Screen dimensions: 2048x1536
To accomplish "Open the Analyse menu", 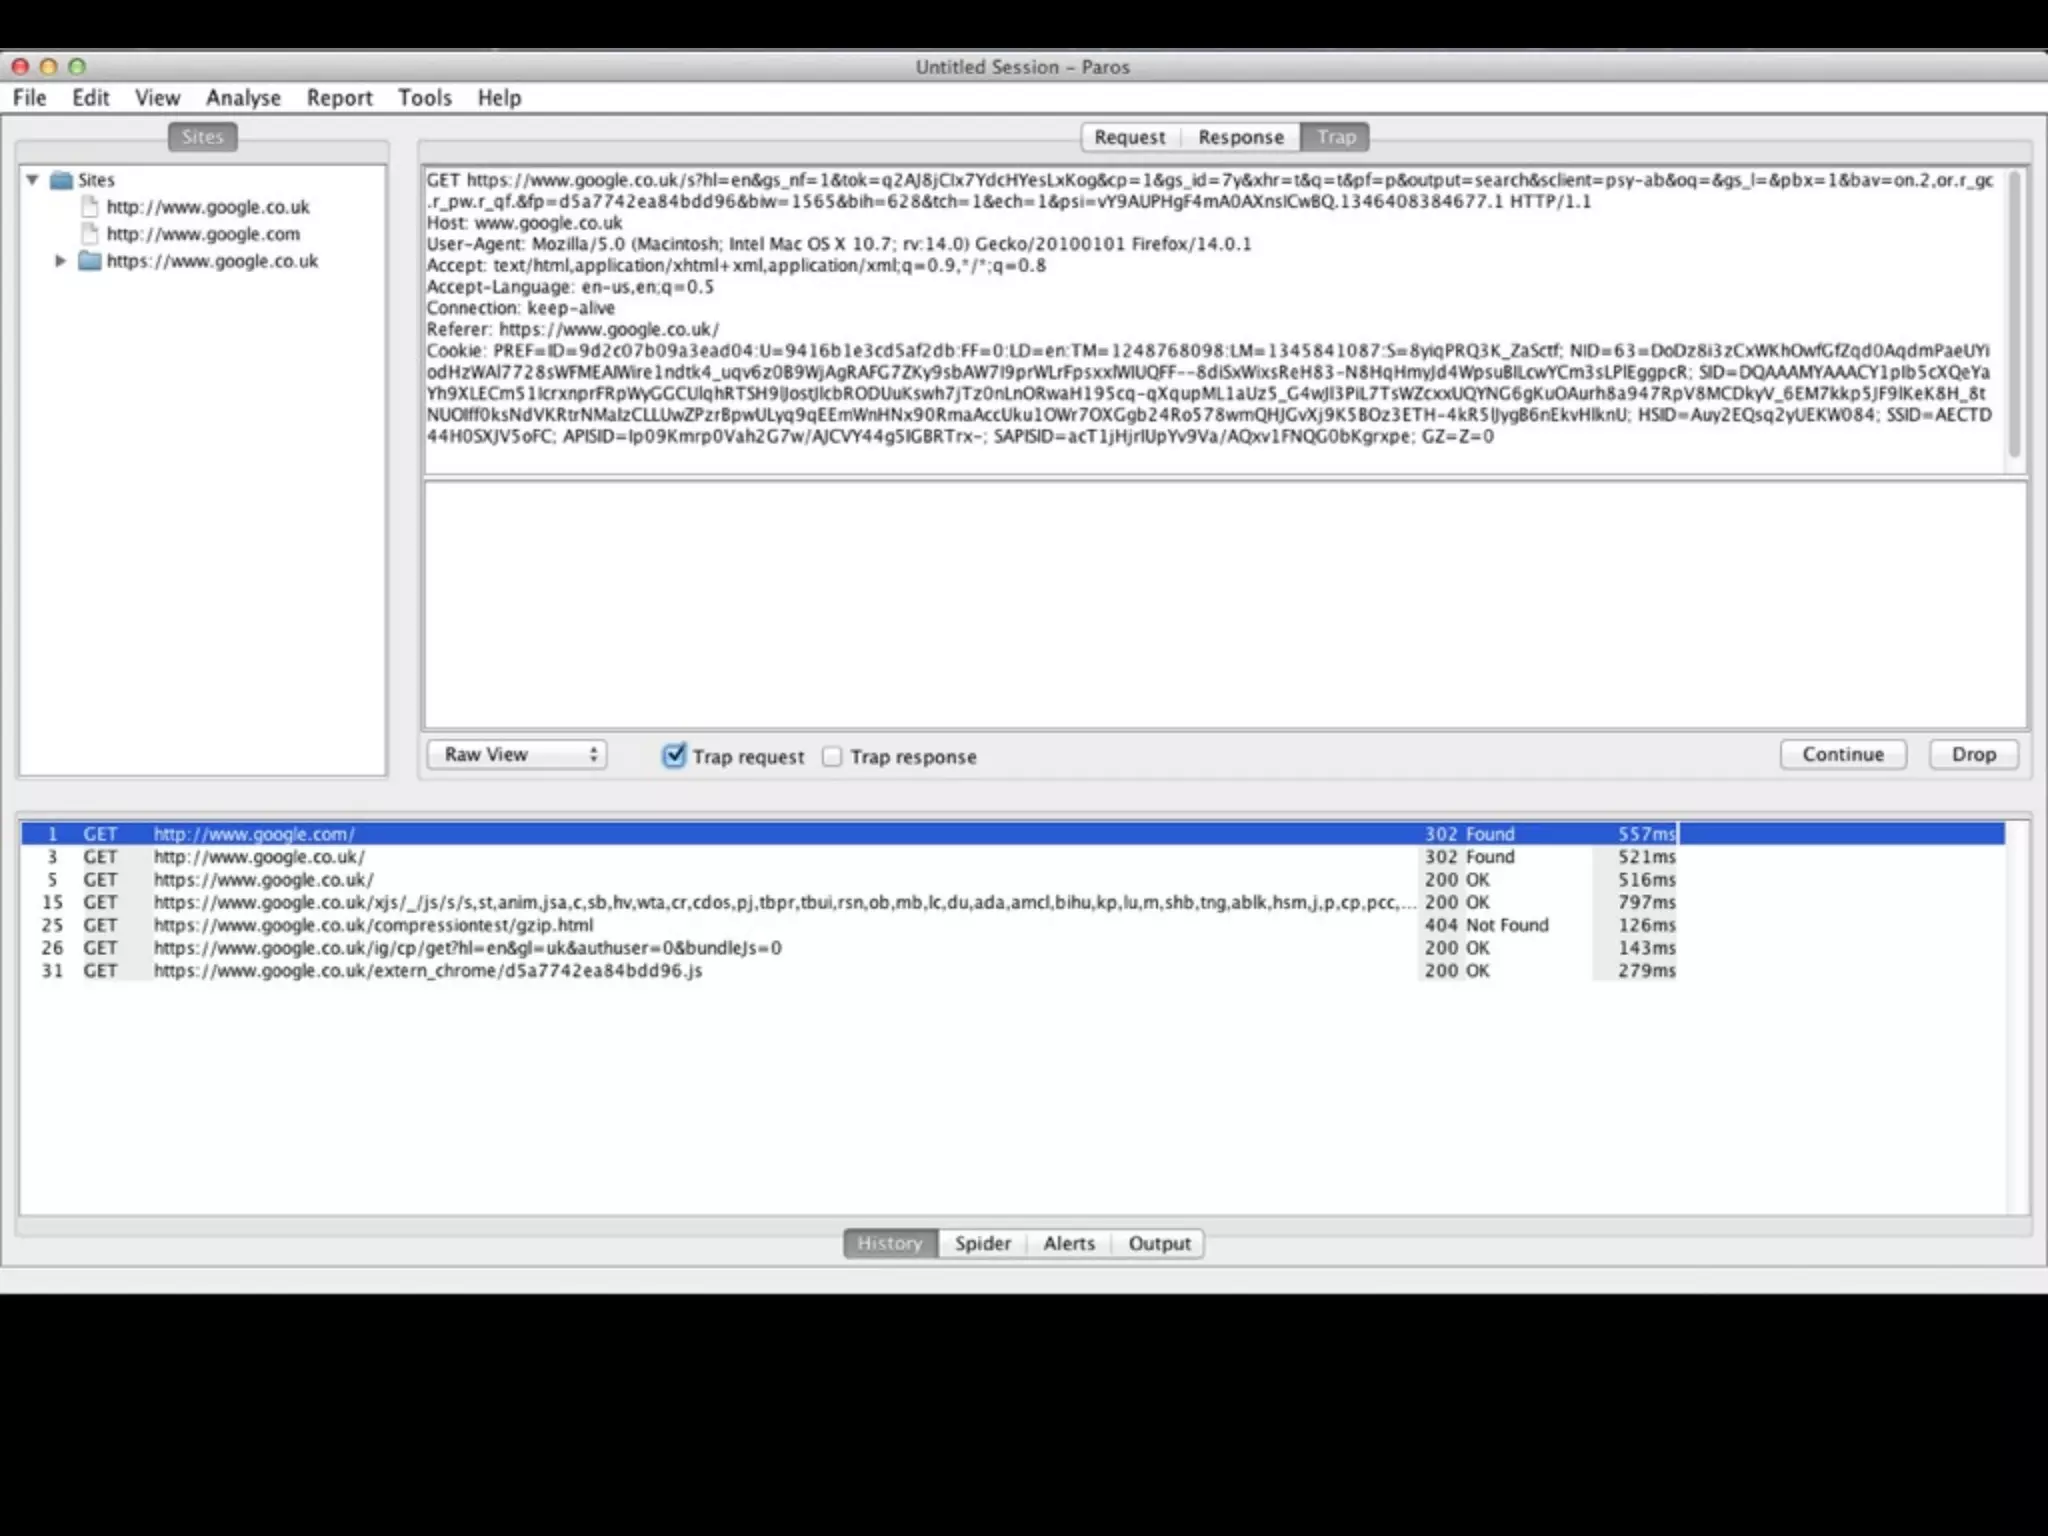I will click(x=243, y=98).
